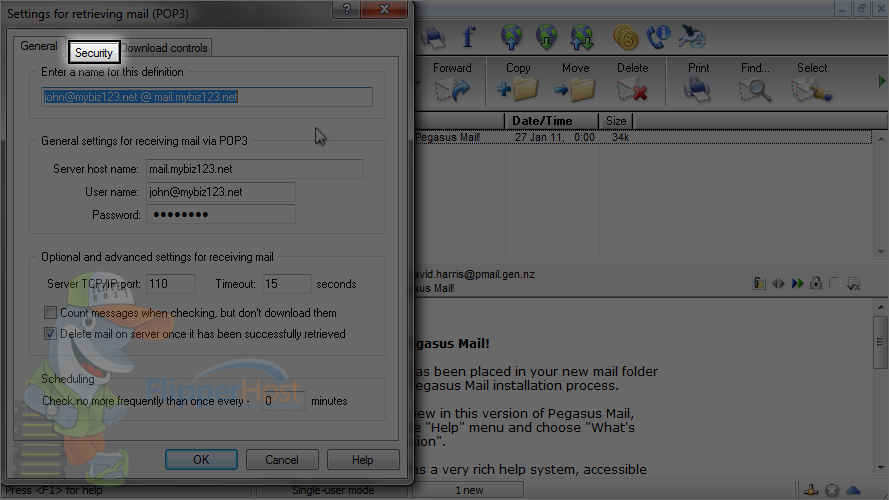Image resolution: width=889 pixels, height=500 pixels.
Task: Click the blue triangle status bar icon
Action: pos(853,490)
